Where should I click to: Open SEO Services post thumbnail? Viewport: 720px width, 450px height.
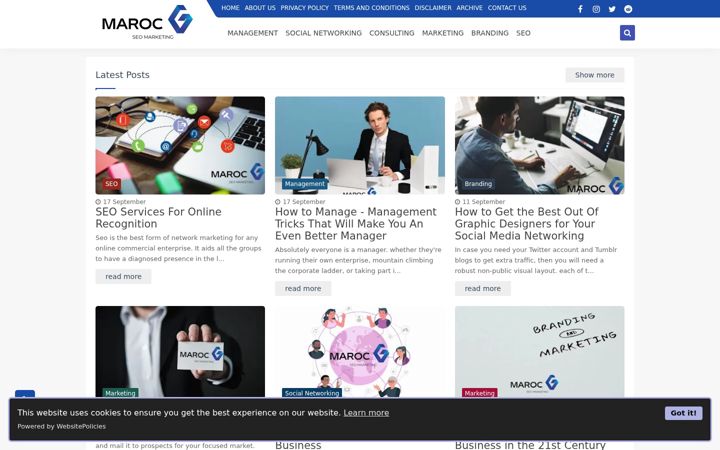click(180, 145)
